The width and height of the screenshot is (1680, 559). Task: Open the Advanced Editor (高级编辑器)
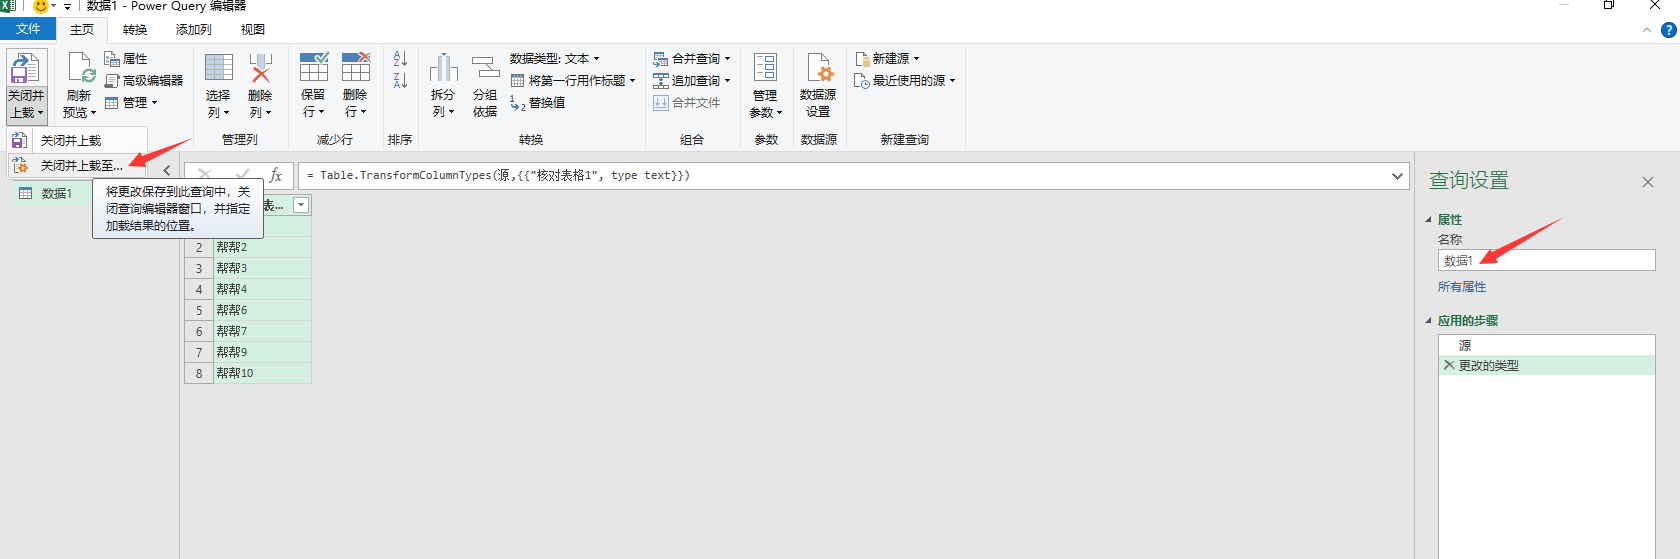(144, 81)
